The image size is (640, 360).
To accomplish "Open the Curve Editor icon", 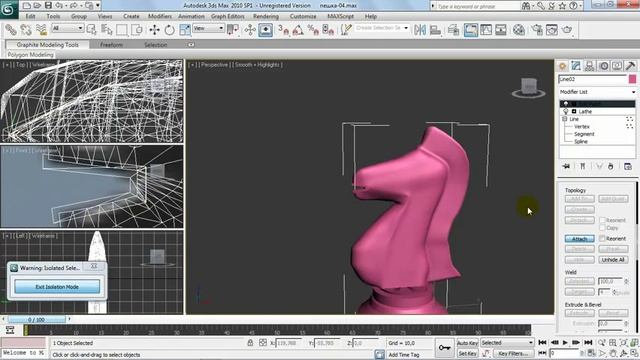I will [486, 30].
